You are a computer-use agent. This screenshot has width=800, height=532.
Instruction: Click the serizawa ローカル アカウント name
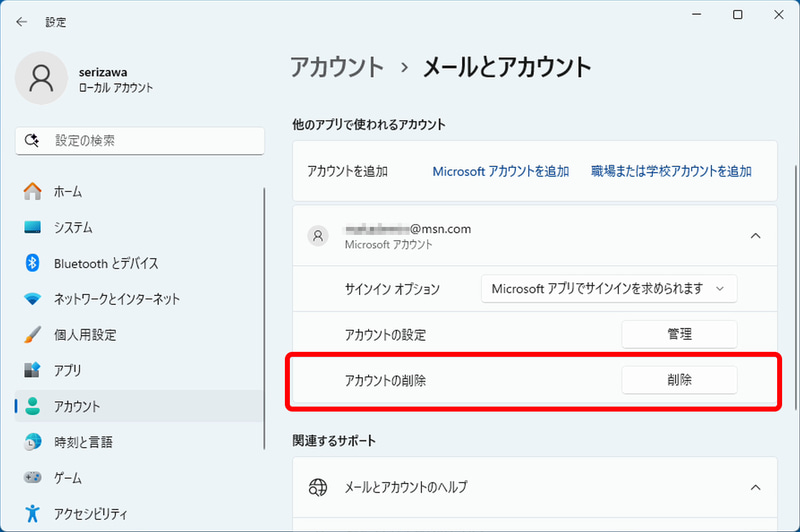click(116, 80)
